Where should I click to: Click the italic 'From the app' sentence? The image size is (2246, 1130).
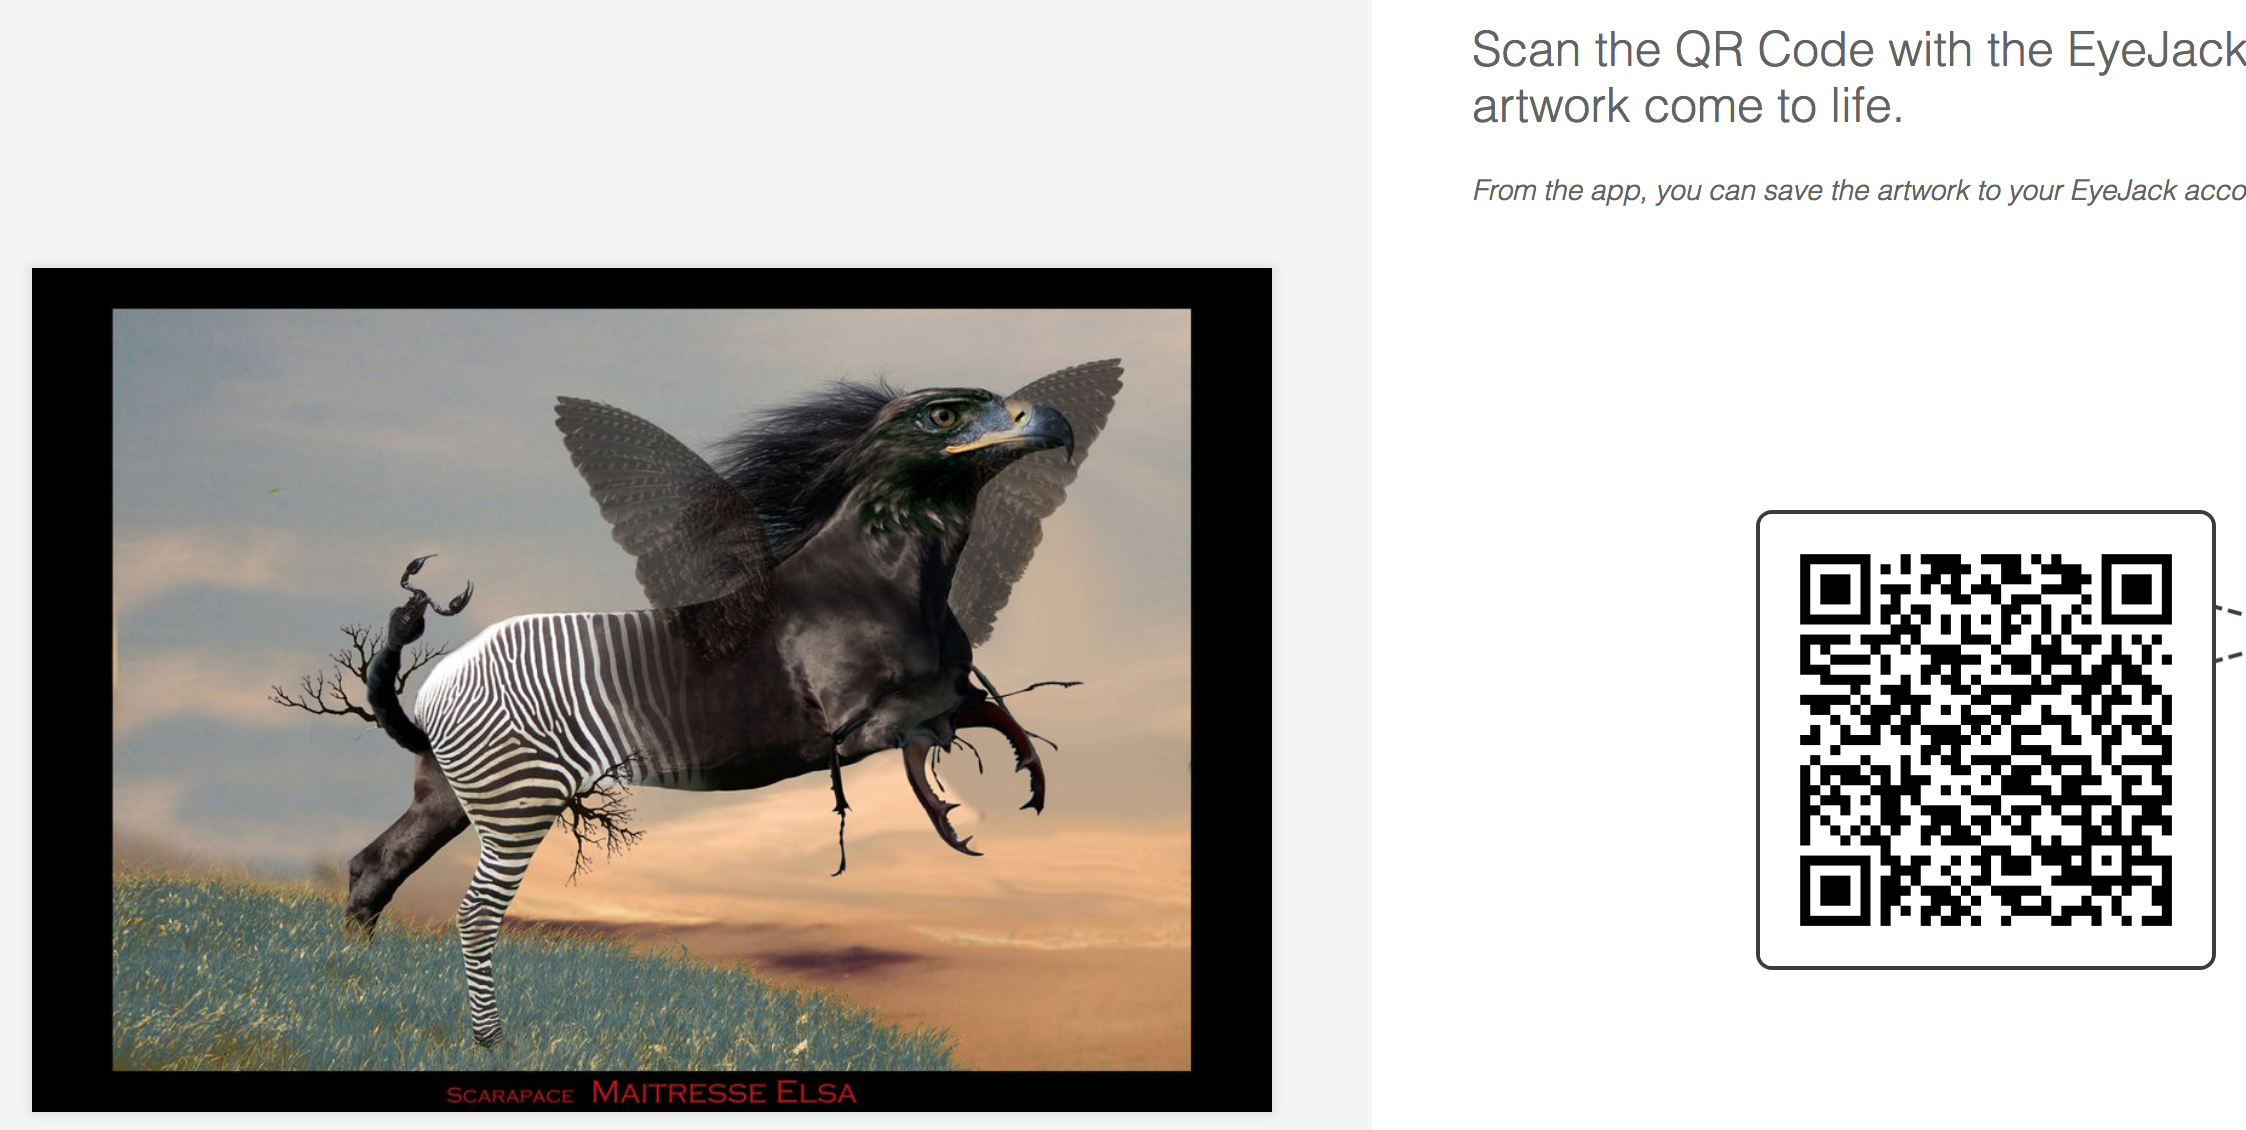[x=1858, y=190]
